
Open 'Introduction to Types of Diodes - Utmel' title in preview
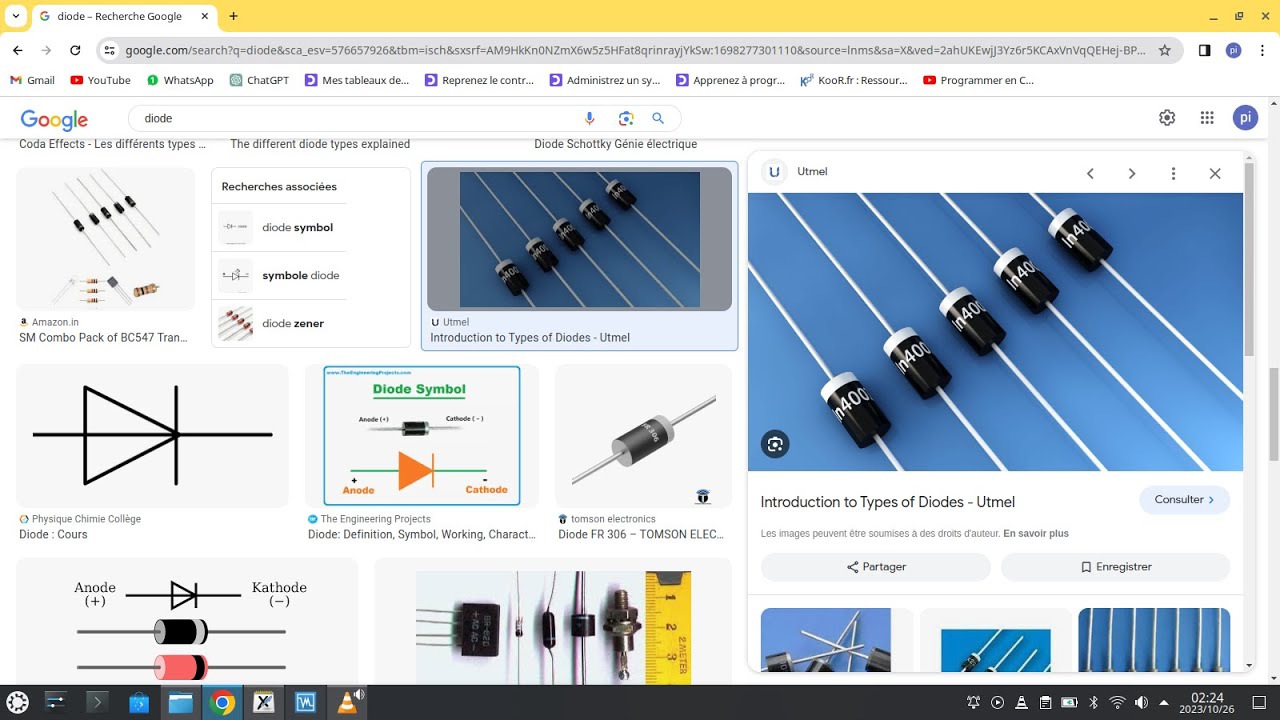pyautogui.click(x=888, y=502)
